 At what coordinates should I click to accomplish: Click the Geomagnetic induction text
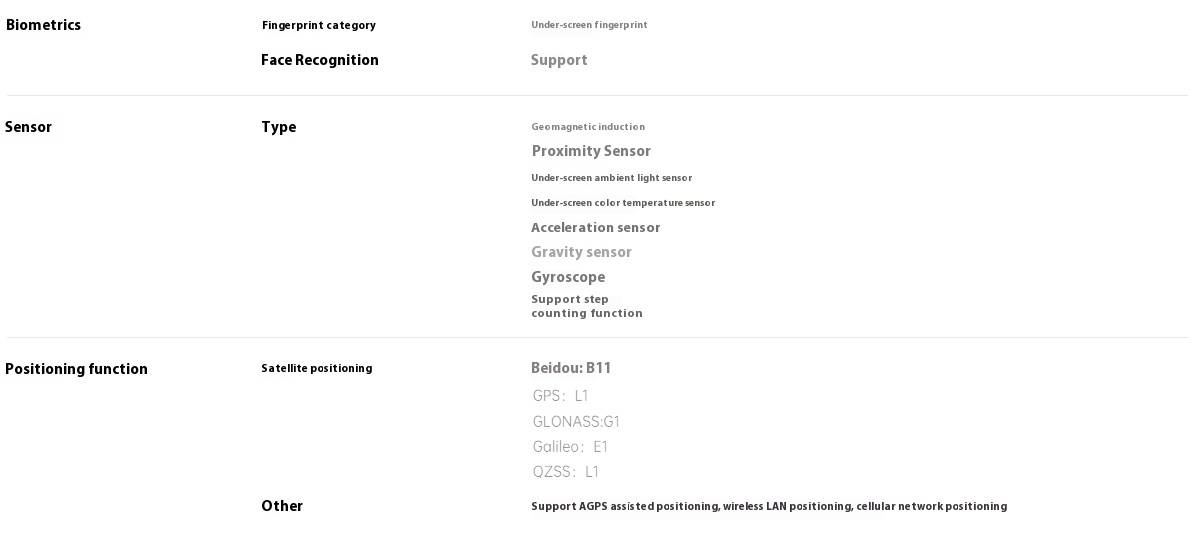tap(588, 127)
